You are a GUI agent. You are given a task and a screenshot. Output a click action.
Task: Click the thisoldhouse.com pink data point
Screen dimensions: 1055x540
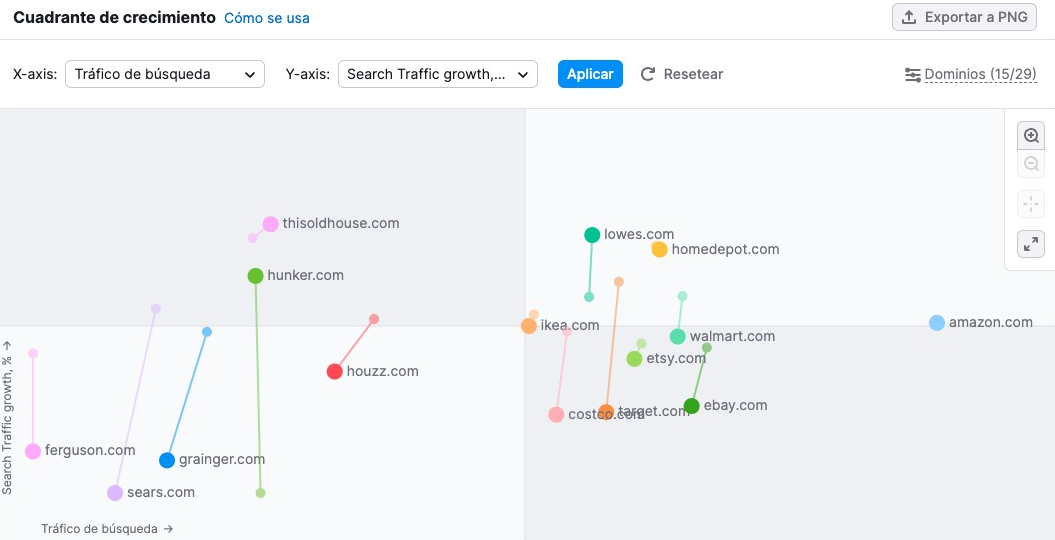pos(270,224)
